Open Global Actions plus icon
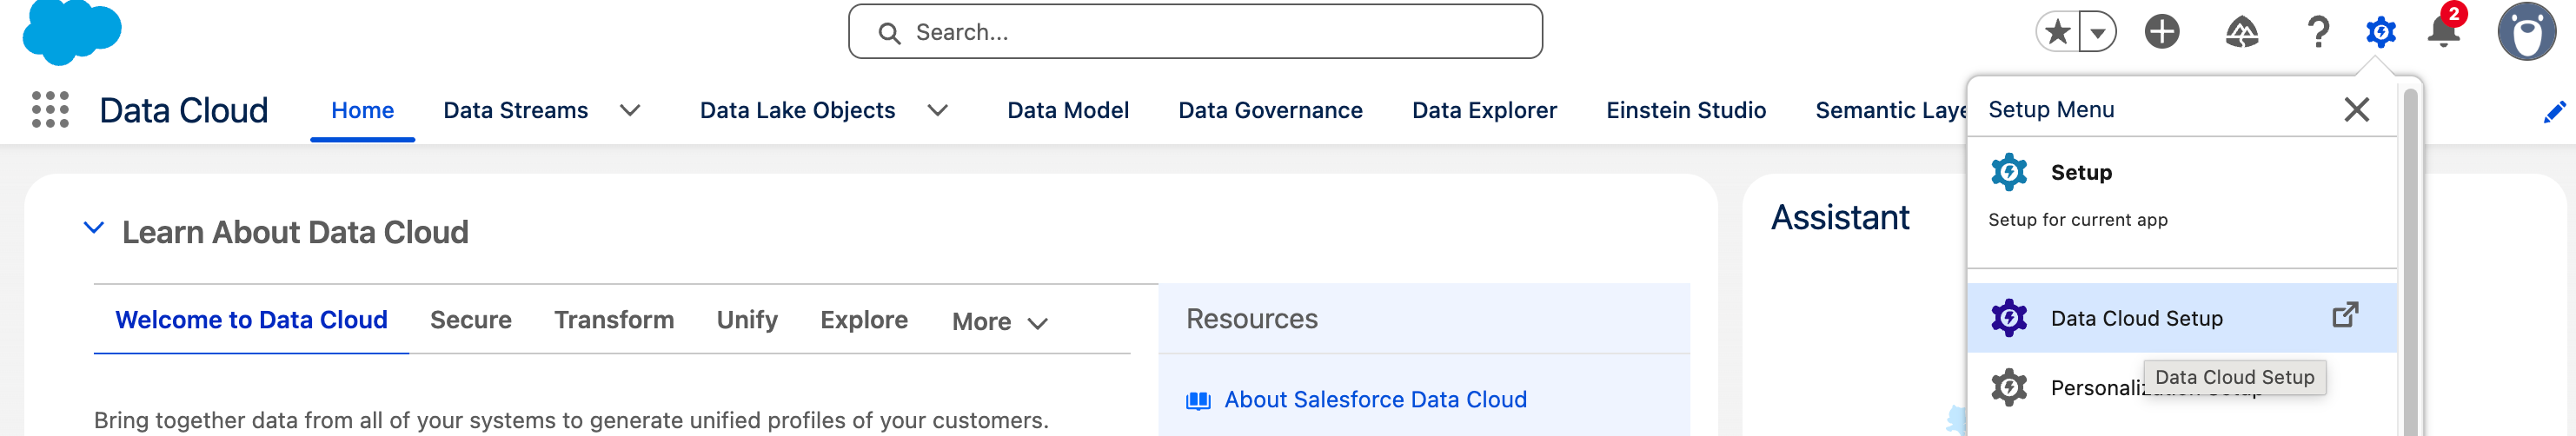 pos(2162,32)
